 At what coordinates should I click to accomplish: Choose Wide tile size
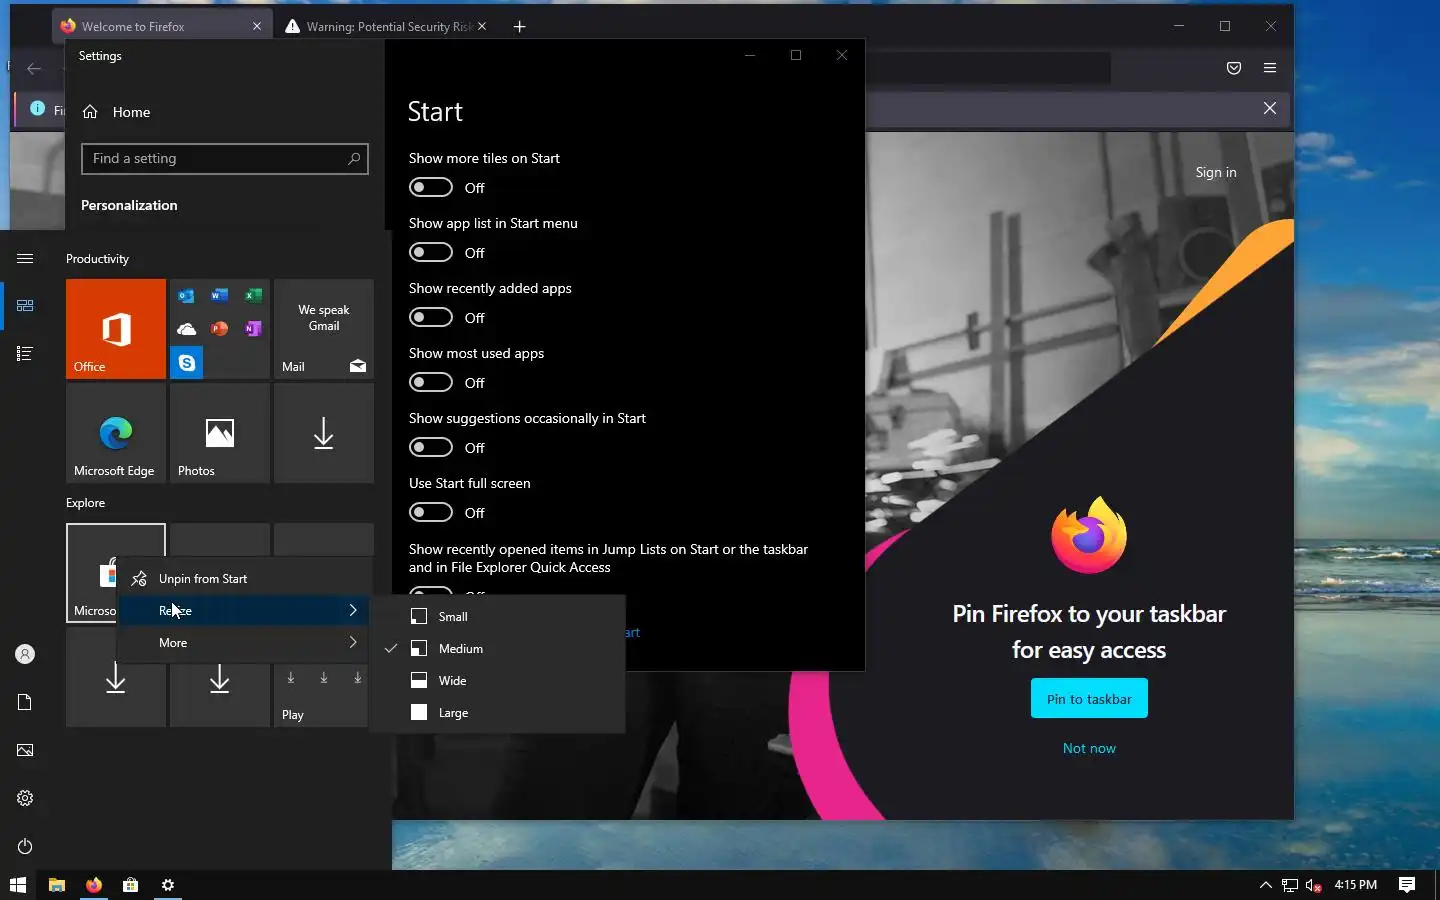(x=498, y=680)
